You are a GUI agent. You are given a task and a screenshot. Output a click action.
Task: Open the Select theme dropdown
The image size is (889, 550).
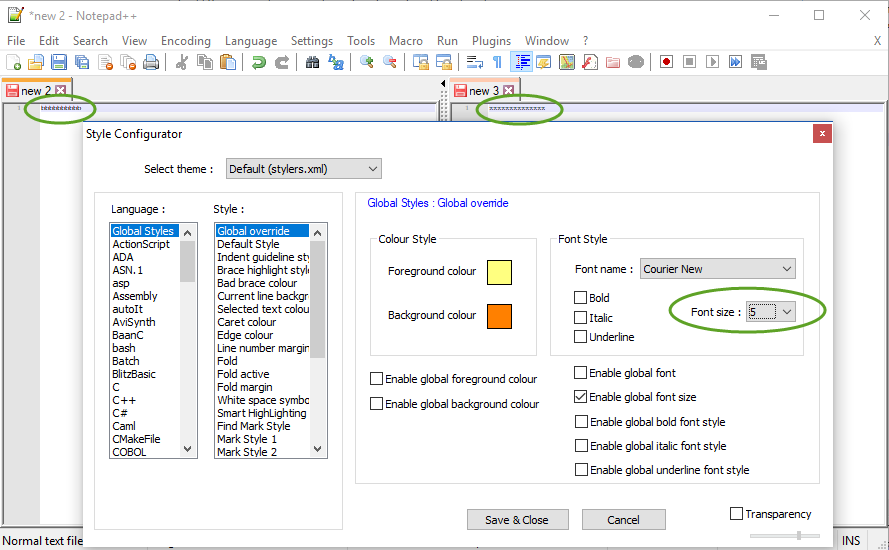pyautogui.click(x=303, y=169)
